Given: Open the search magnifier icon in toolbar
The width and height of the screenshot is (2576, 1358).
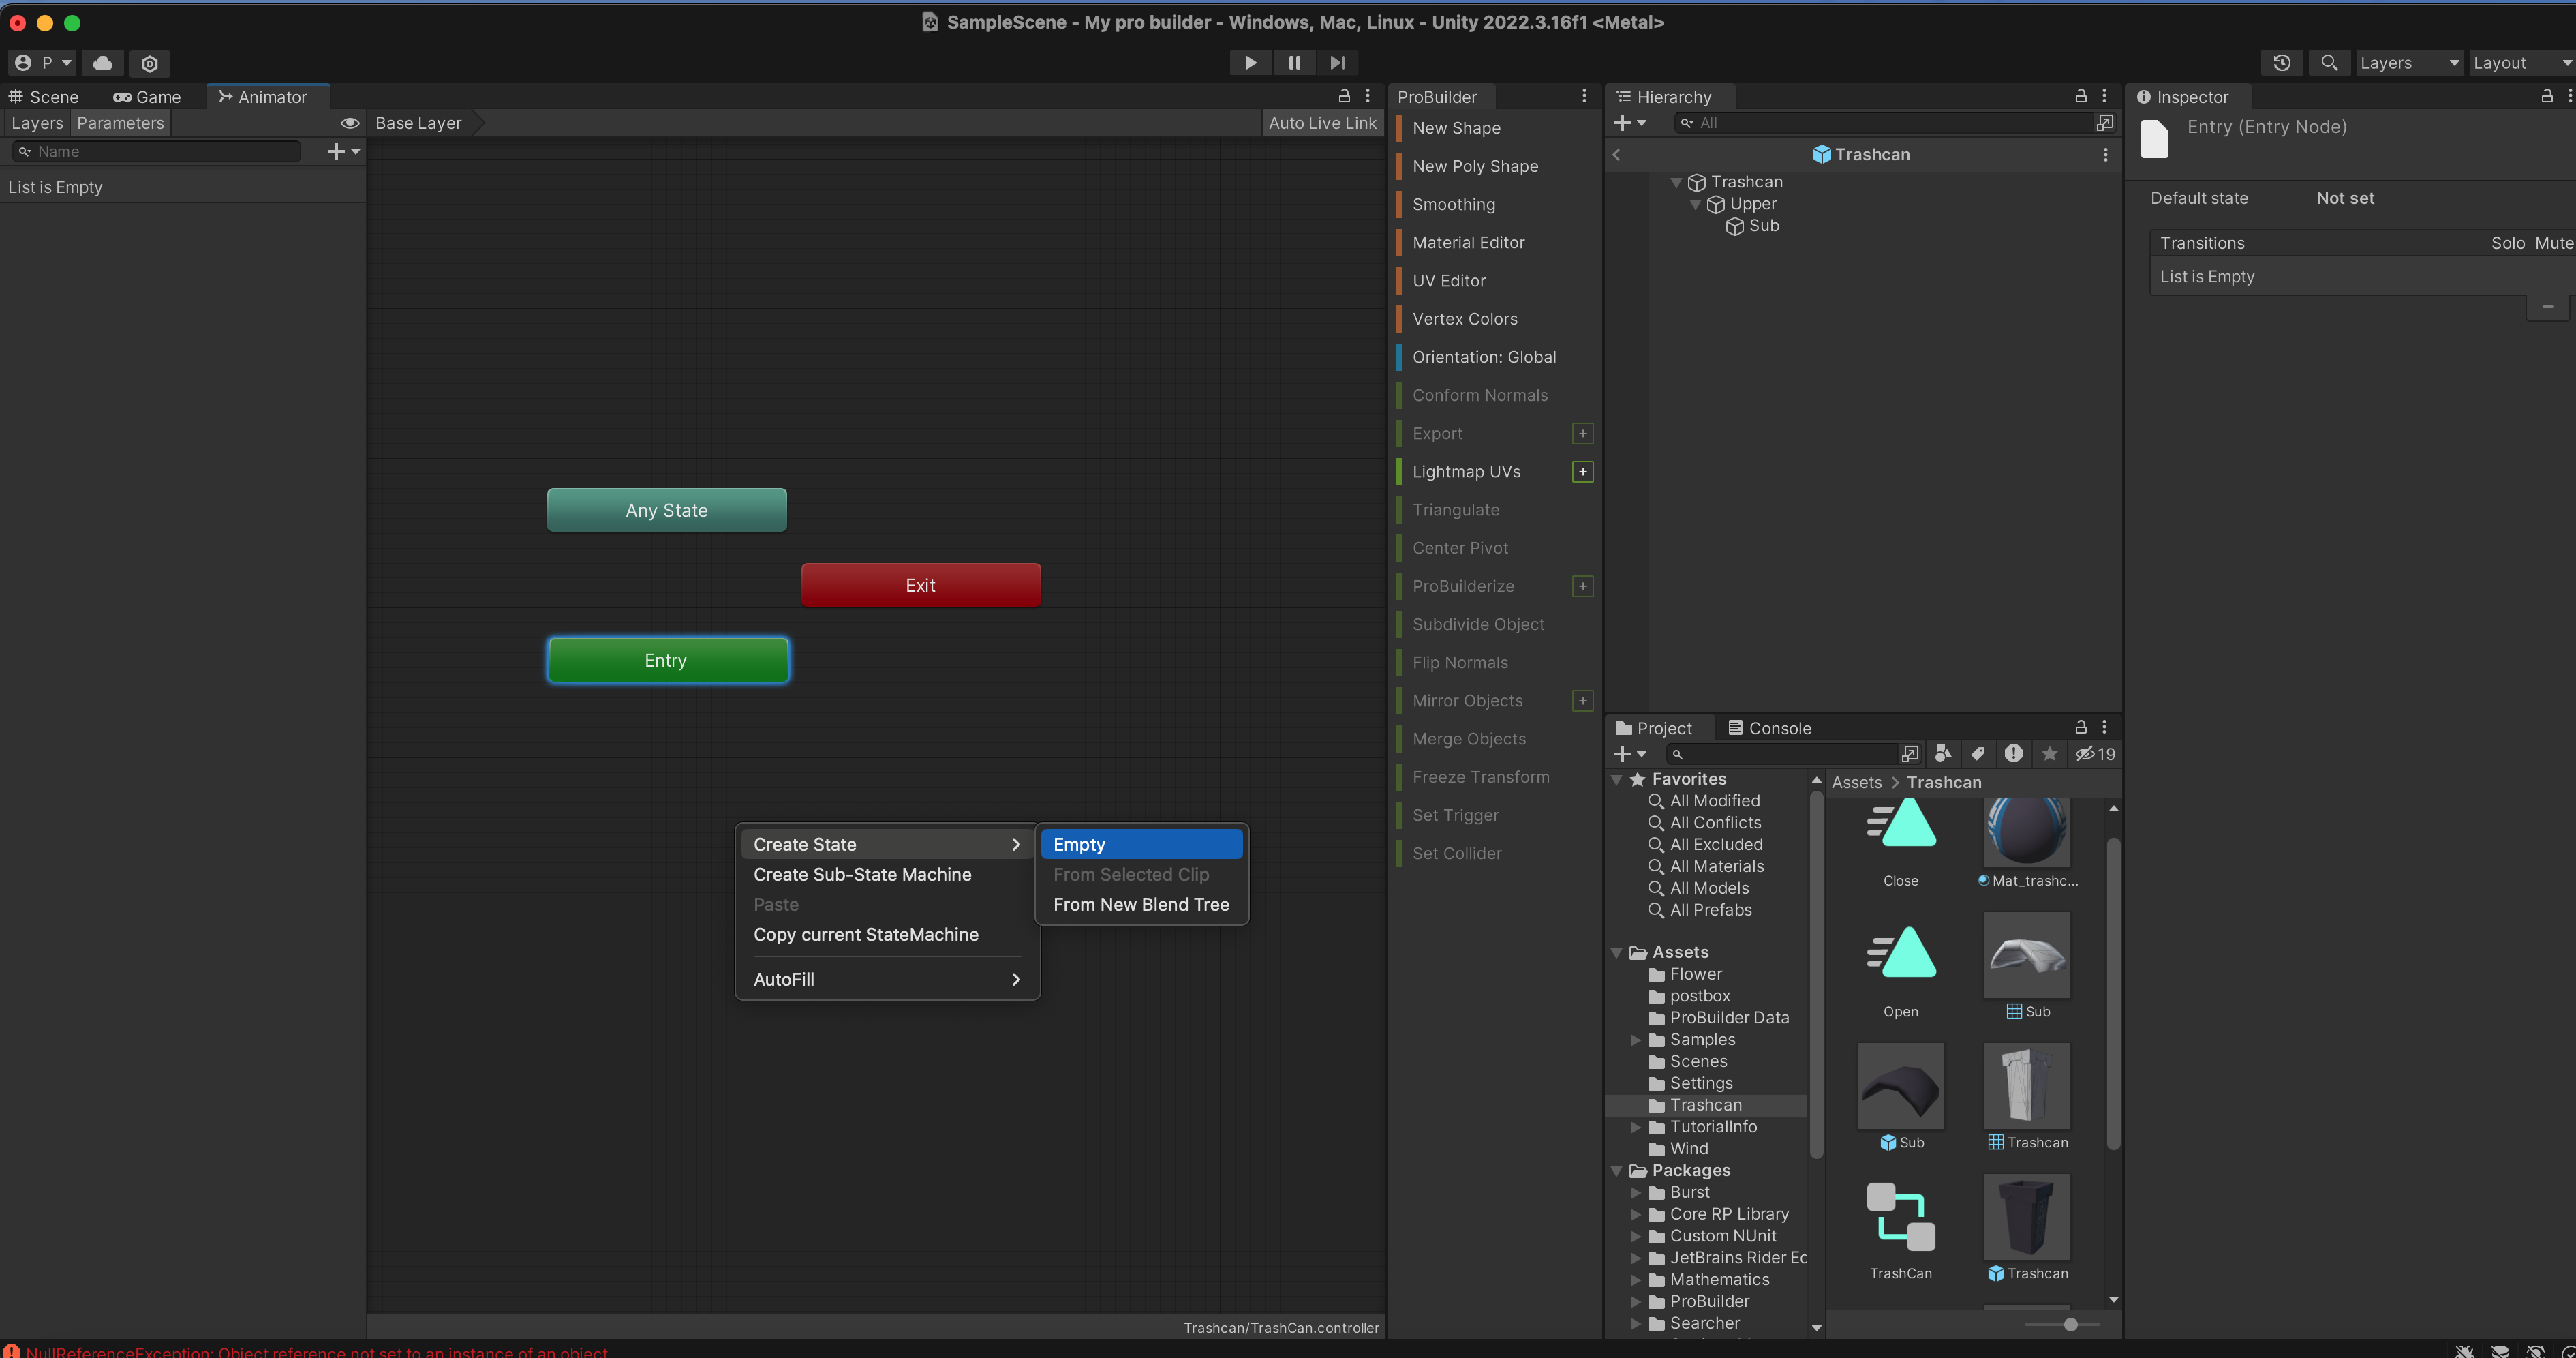Looking at the screenshot, I should (x=2329, y=63).
